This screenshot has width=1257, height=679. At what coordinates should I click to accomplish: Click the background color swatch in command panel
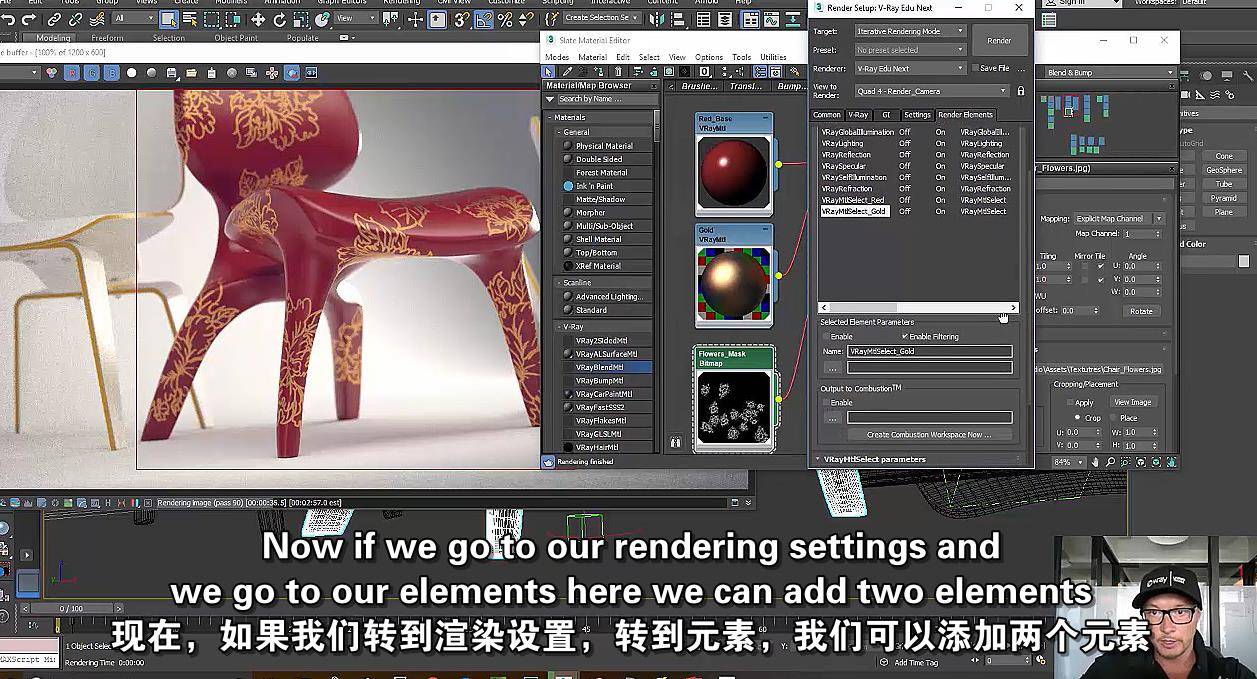pyautogui.click(x=1244, y=261)
